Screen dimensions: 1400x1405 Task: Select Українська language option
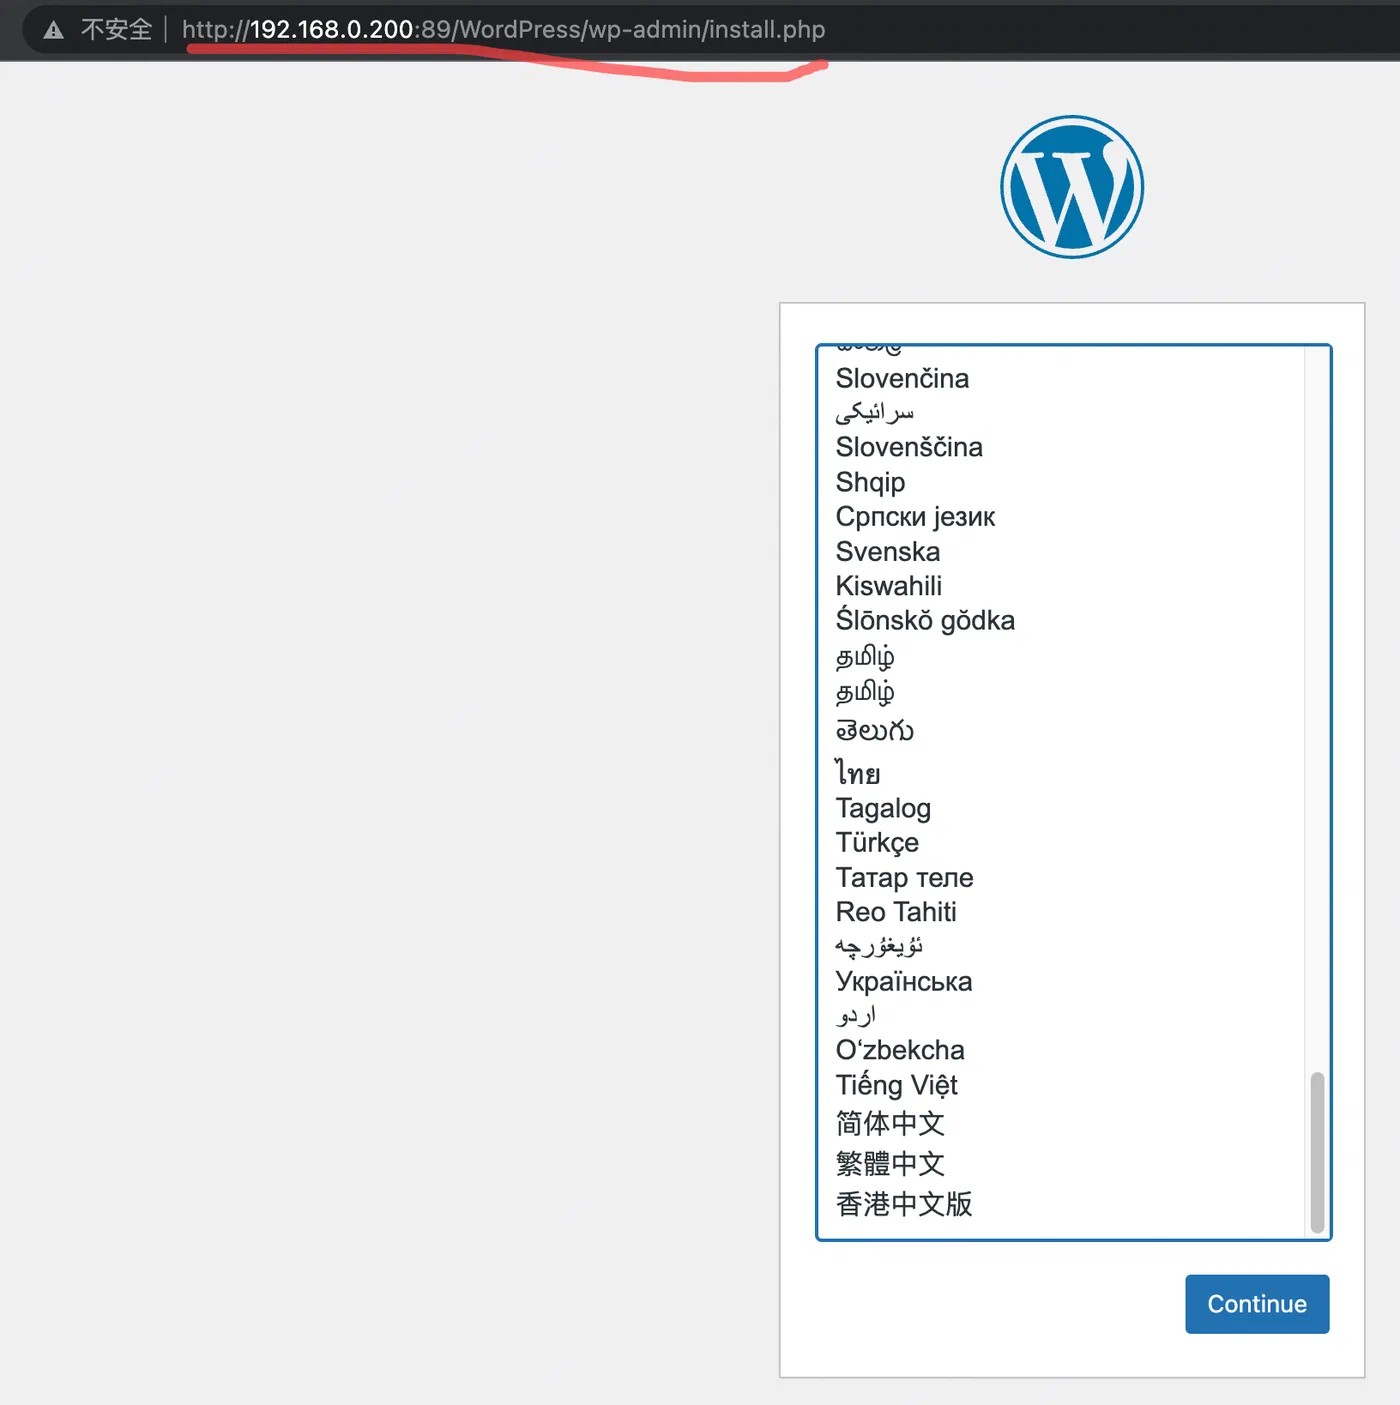tap(904, 981)
